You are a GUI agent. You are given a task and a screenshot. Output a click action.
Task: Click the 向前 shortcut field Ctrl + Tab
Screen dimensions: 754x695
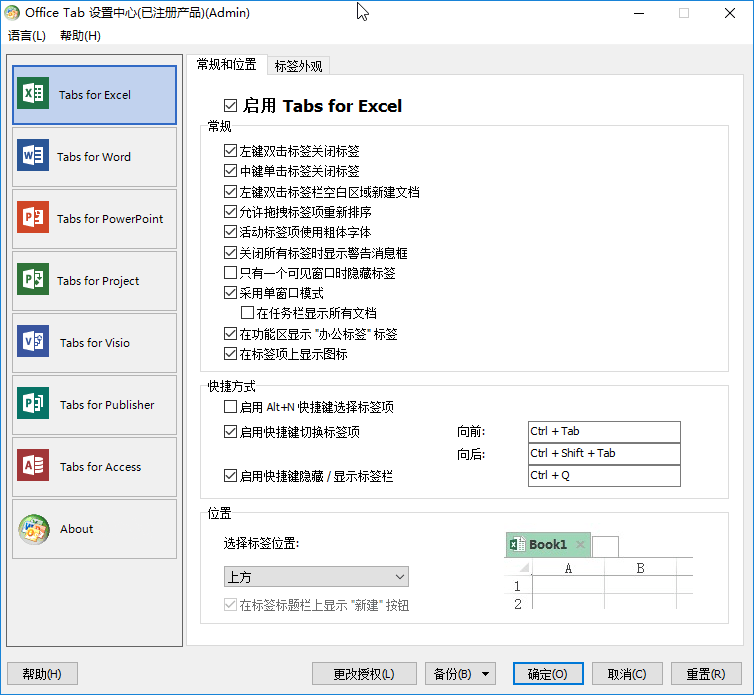point(604,431)
